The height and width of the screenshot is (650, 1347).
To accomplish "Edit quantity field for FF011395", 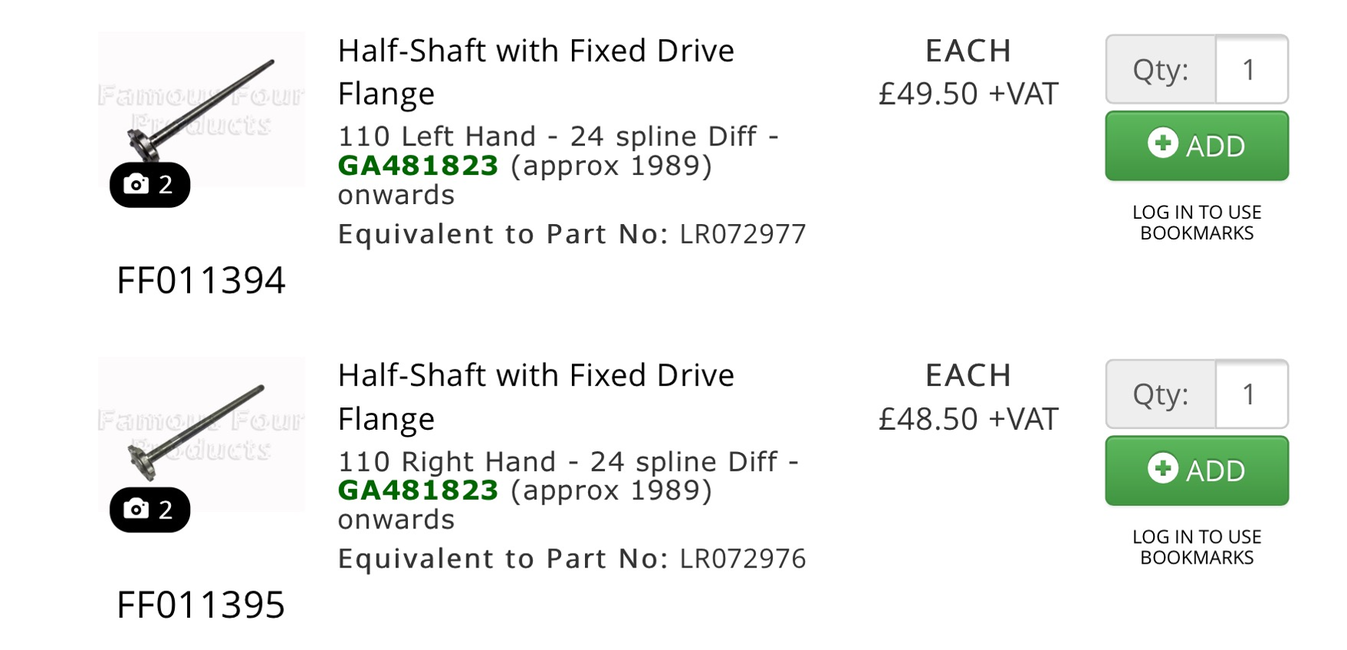I will [1251, 395].
